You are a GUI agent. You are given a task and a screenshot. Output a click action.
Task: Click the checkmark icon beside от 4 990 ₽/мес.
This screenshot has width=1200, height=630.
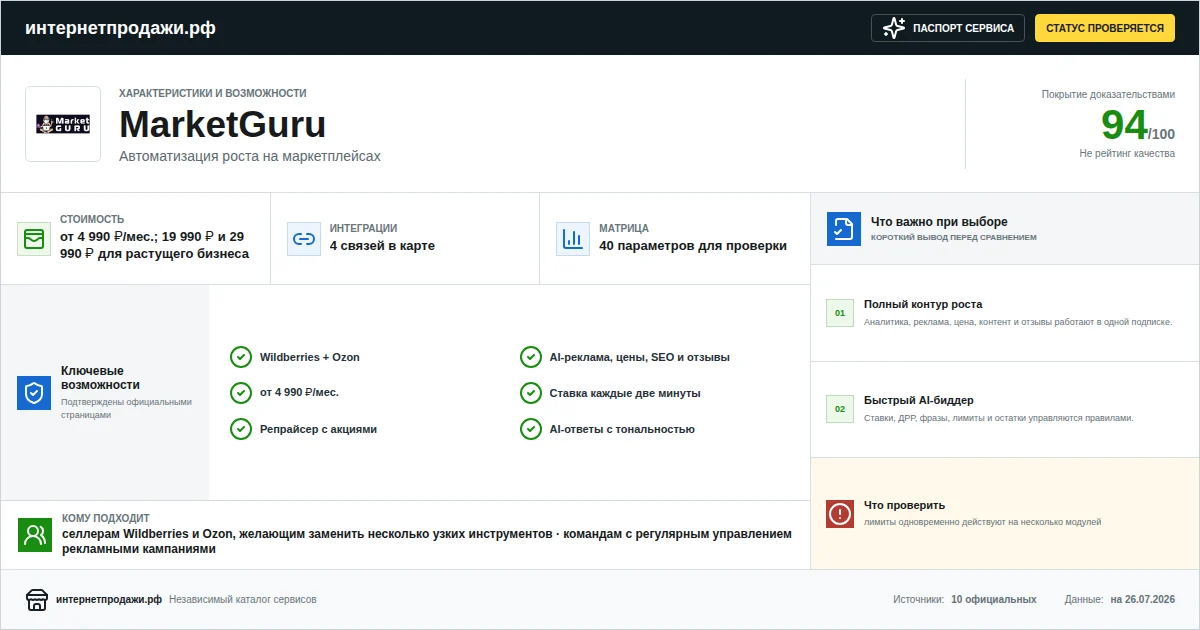pos(241,393)
